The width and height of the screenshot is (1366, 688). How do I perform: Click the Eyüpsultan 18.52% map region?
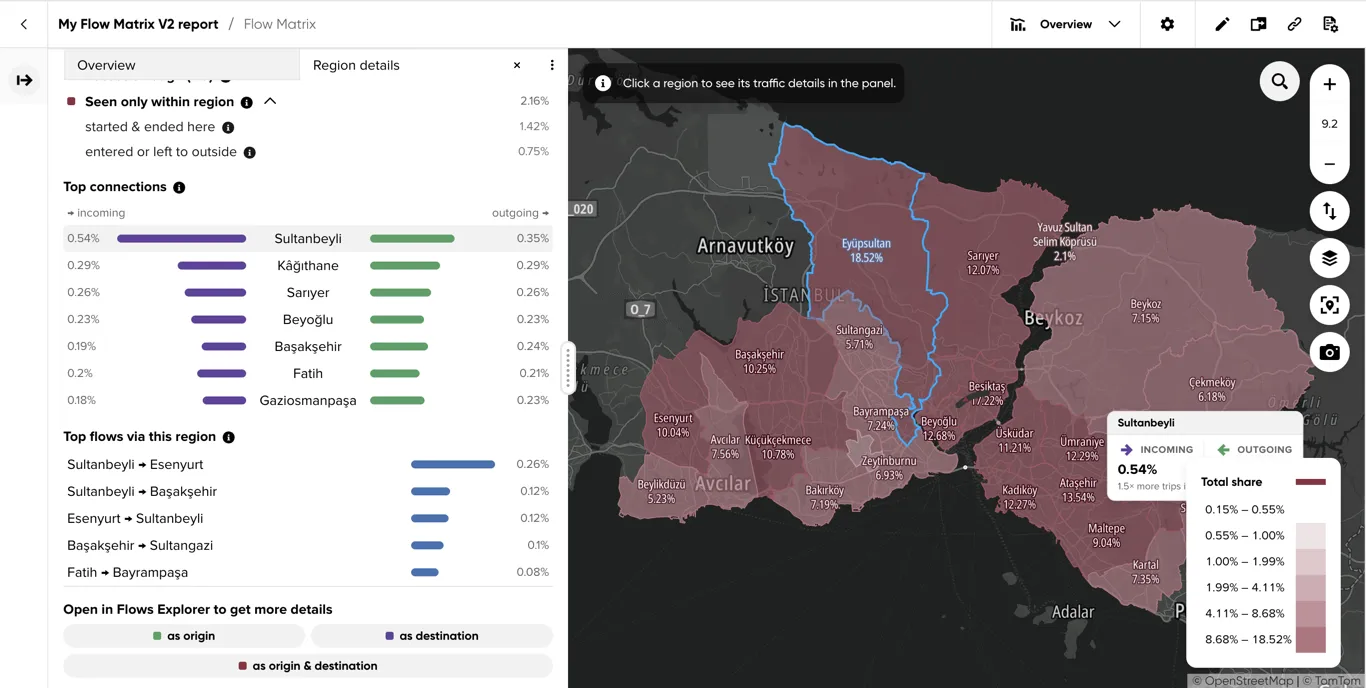tap(866, 250)
